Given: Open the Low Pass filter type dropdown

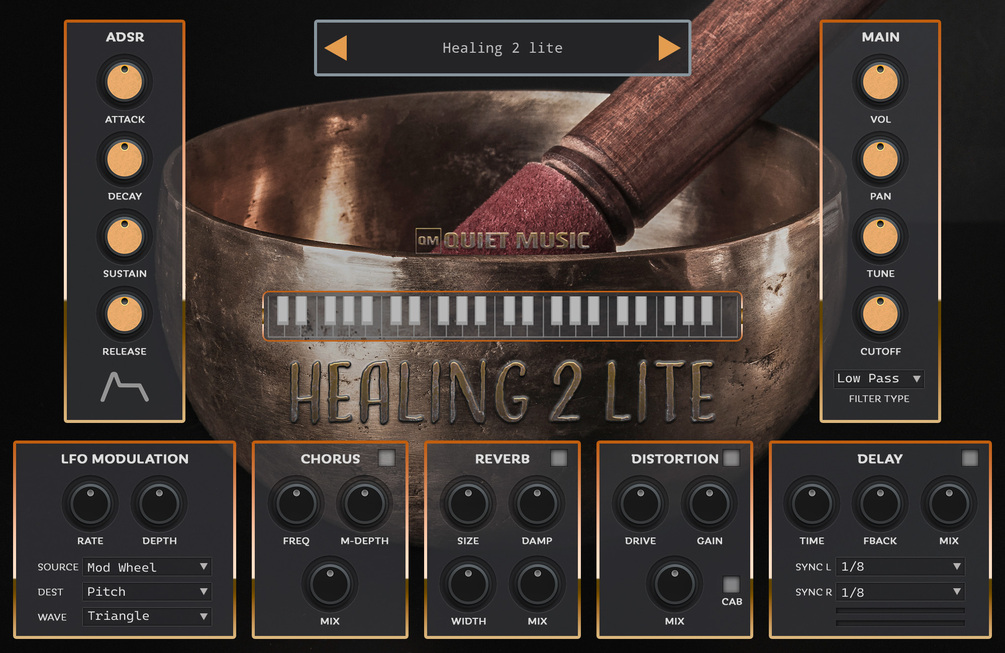Looking at the screenshot, I should 879,379.
